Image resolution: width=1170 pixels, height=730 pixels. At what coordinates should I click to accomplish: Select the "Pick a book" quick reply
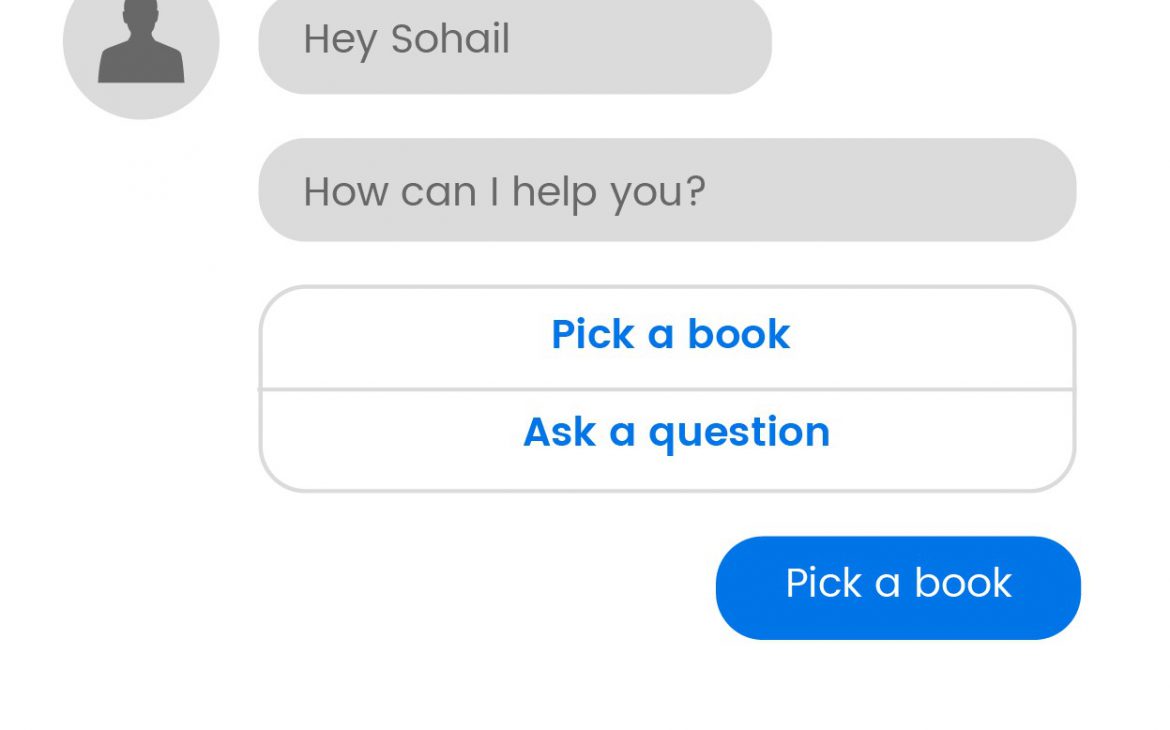(668, 337)
